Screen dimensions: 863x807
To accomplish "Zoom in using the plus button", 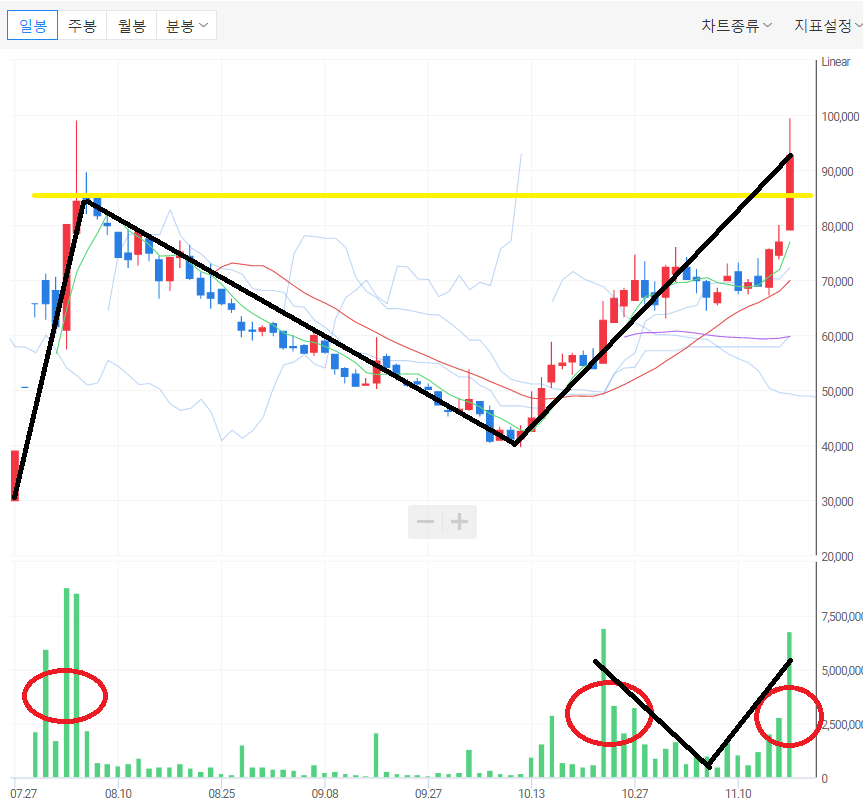I will pyautogui.click(x=460, y=521).
